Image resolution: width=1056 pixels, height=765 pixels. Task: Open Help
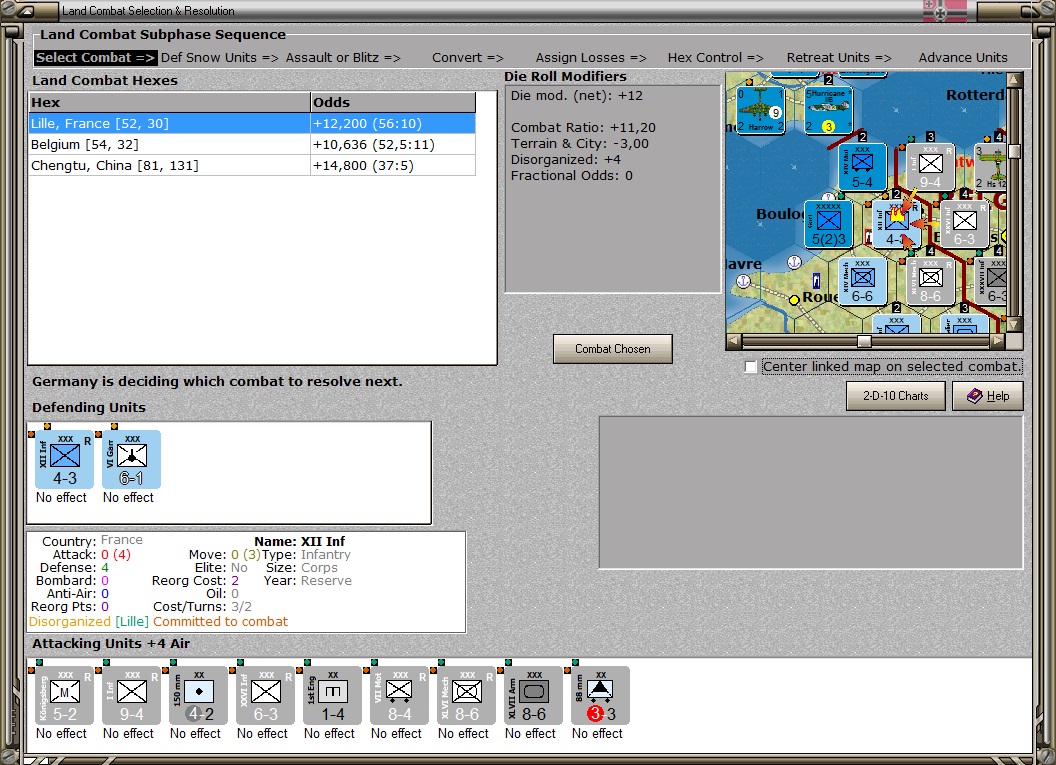(988, 396)
